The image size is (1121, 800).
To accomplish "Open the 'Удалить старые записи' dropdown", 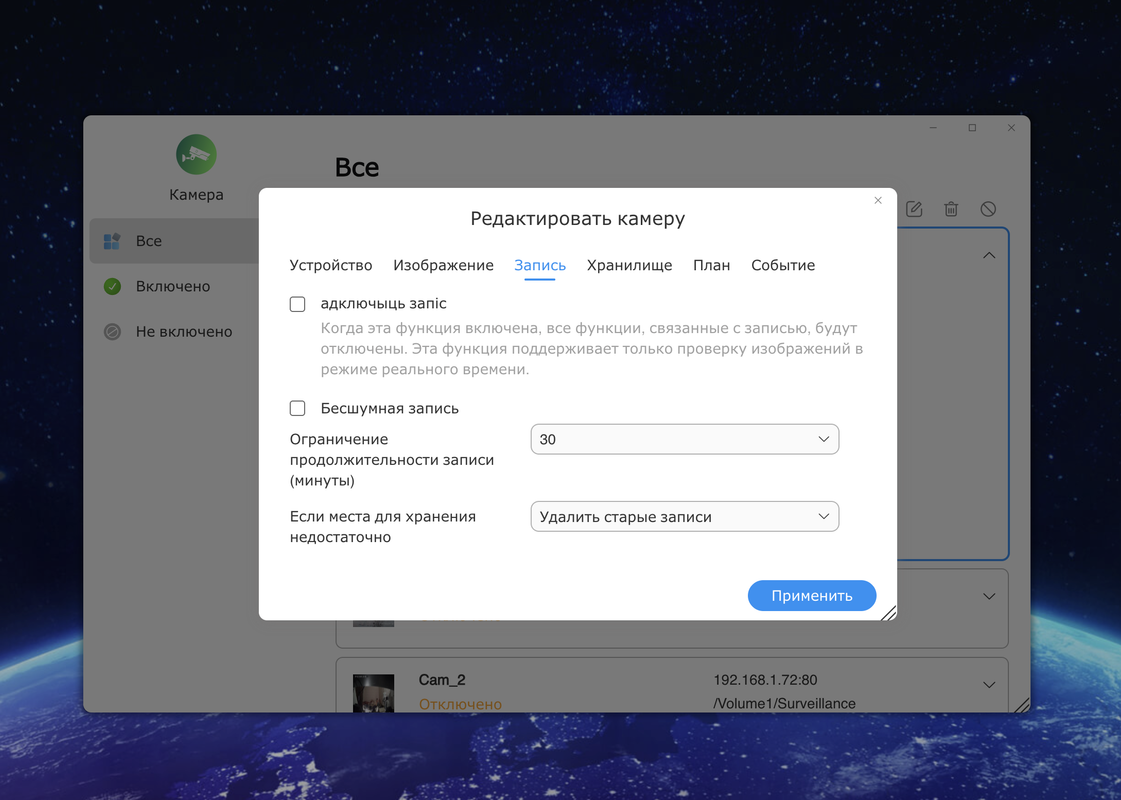I will pyautogui.click(x=684, y=516).
